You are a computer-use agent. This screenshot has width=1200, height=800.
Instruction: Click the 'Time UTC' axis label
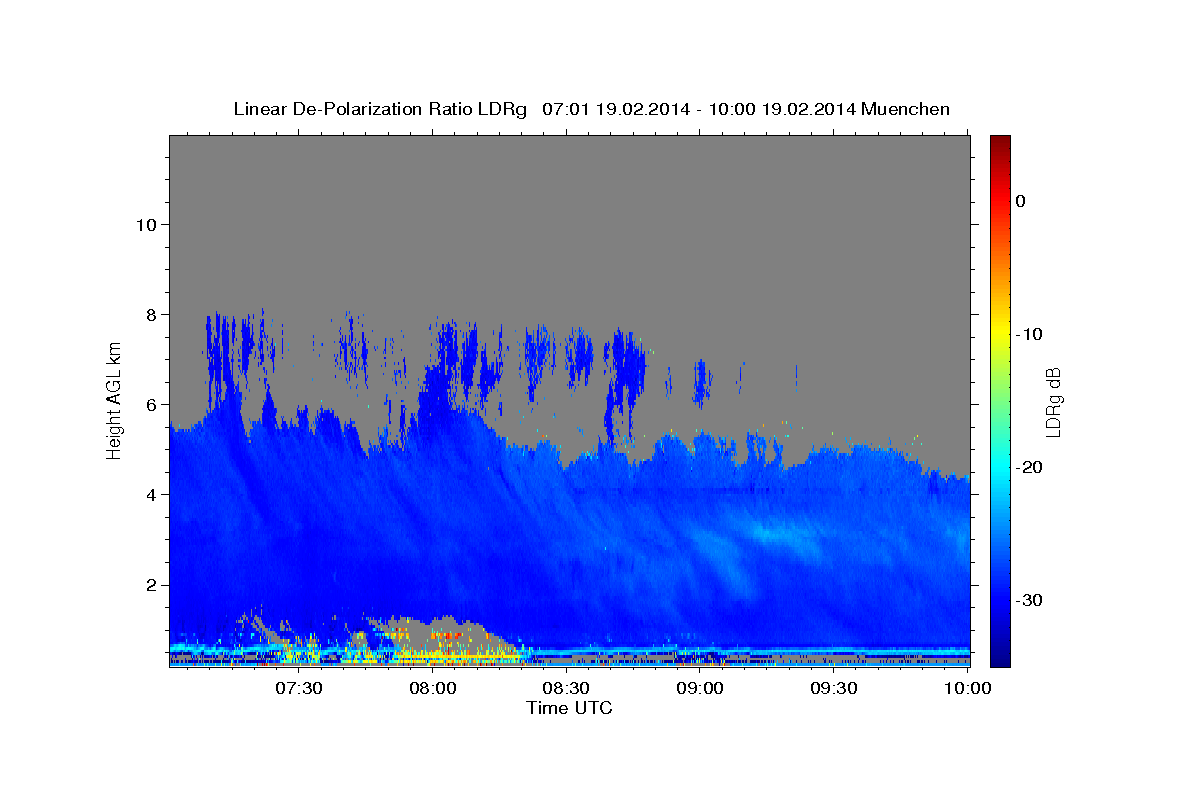(x=569, y=709)
